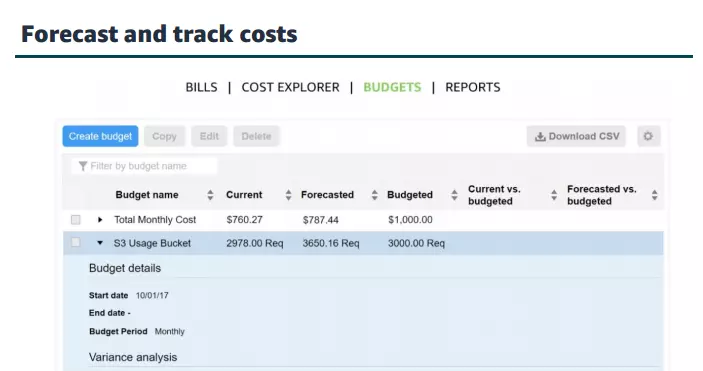Click the Variance analysis heading

[x=133, y=357]
